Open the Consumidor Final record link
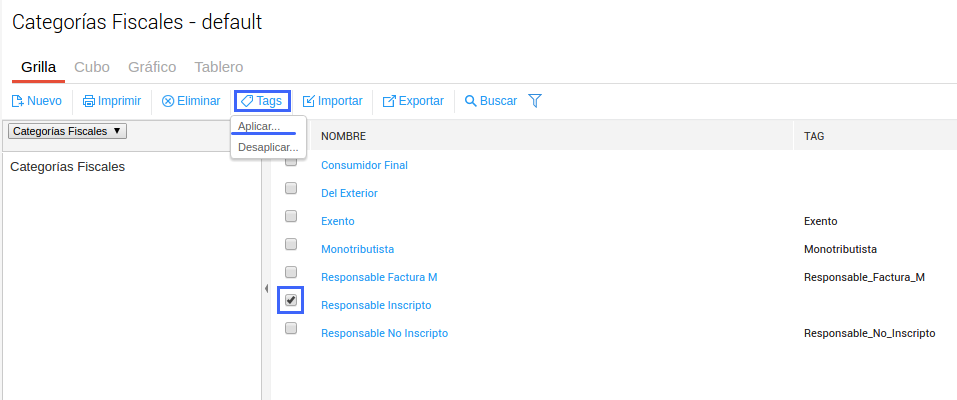The image size is (957, 400). [x=364, y=165]
